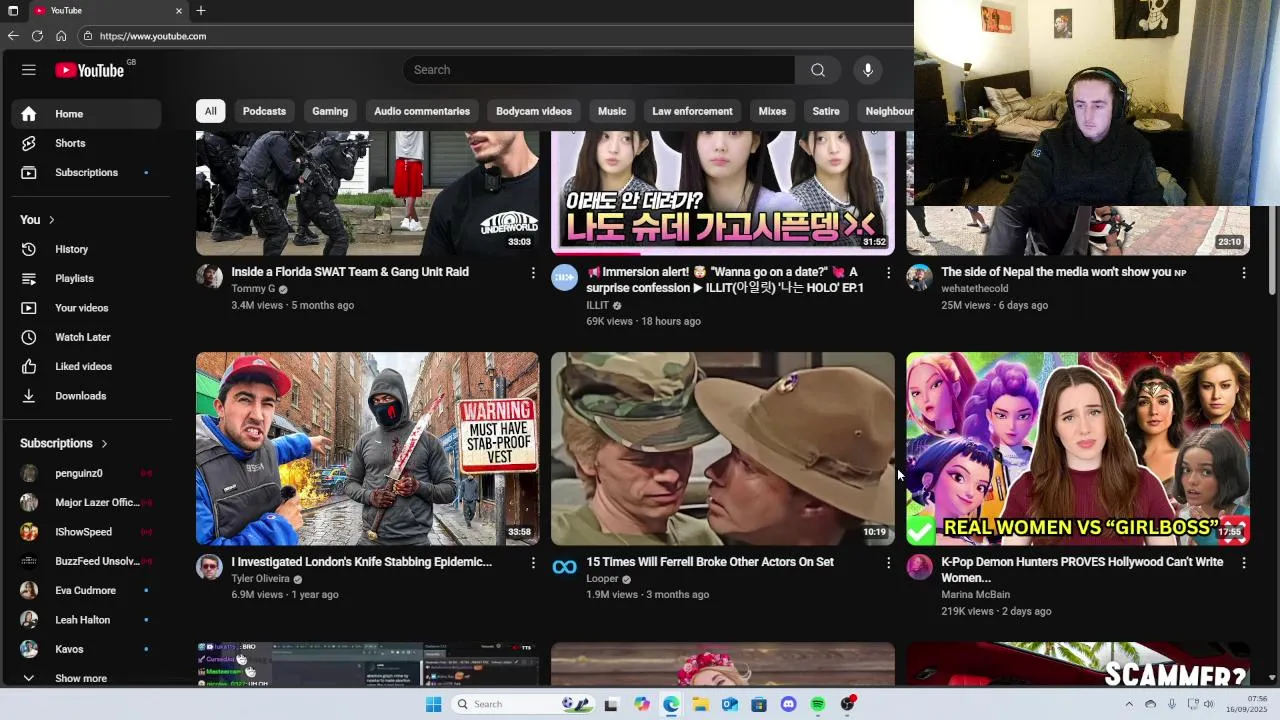Screen dimensions: 1280x720
Task: Click the browser home button
Action: click(x=61, y=36)
